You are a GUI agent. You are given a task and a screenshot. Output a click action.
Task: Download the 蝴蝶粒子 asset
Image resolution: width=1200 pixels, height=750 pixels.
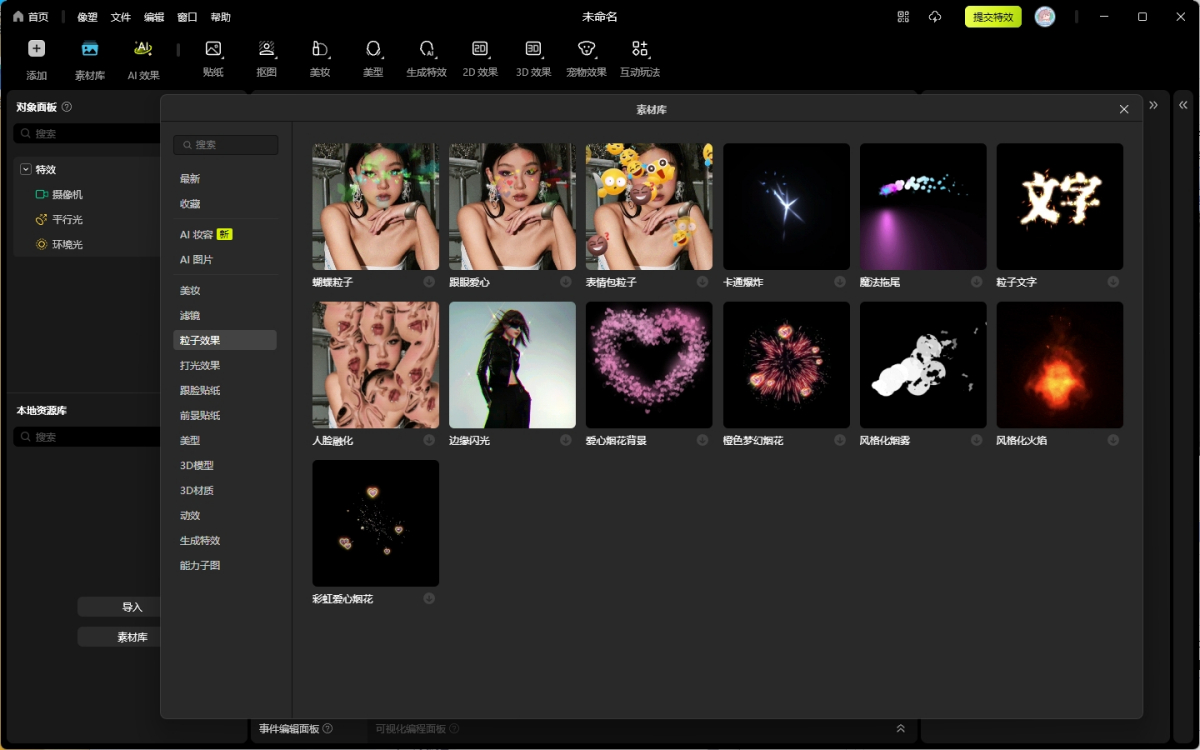(429, 282)
